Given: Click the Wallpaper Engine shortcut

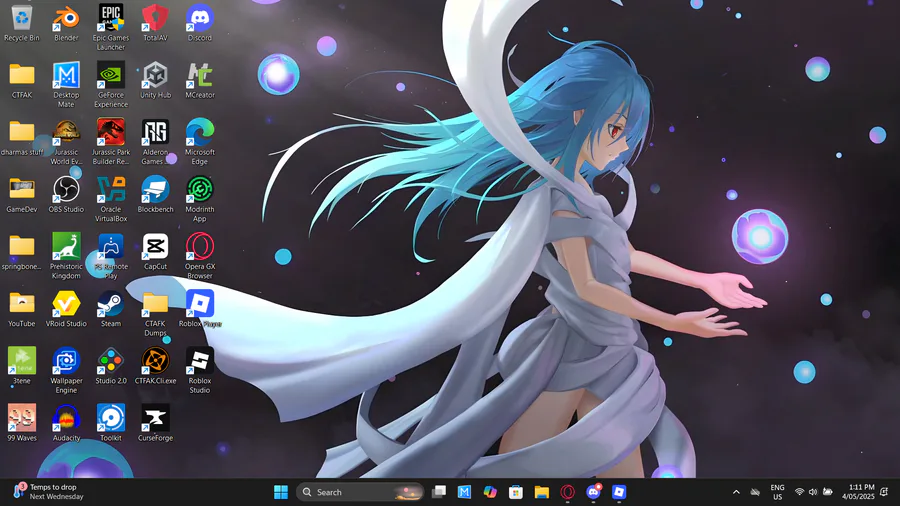Looking at the screenshot, I should click(66, 371).
